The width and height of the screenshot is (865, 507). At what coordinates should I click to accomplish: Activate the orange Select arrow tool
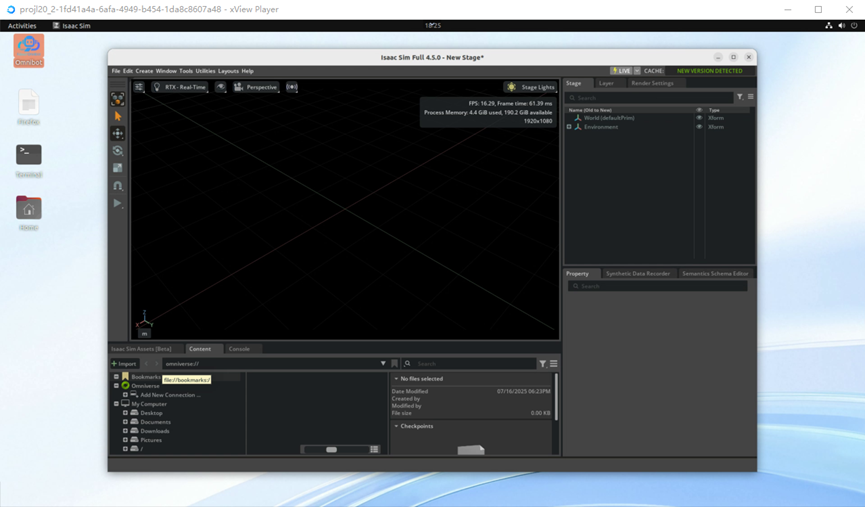coord(118,116)
